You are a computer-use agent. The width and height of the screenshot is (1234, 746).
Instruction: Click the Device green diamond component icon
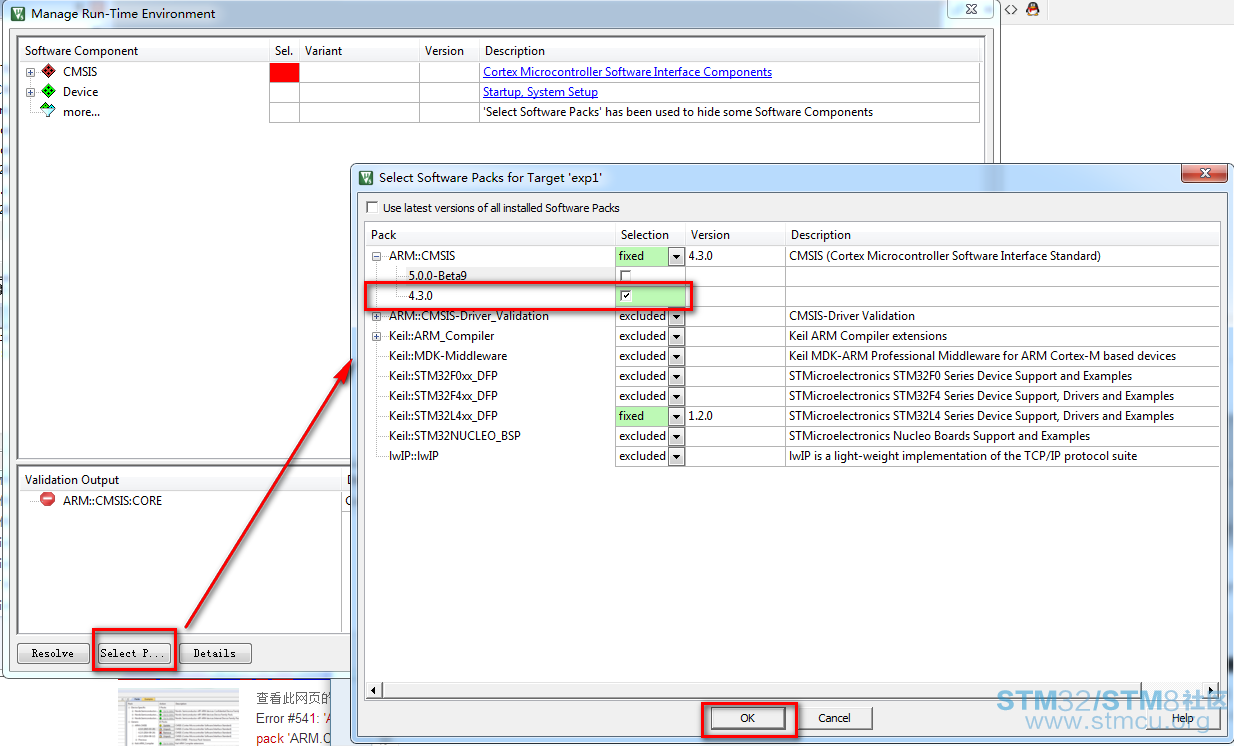(x=48, y=92)
